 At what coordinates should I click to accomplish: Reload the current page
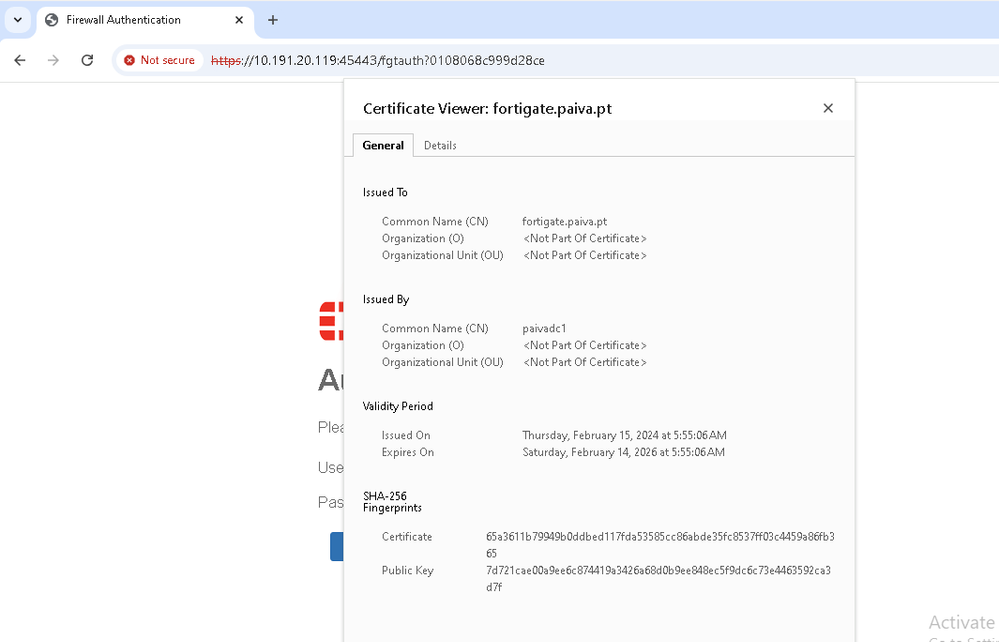coord(87,60)
